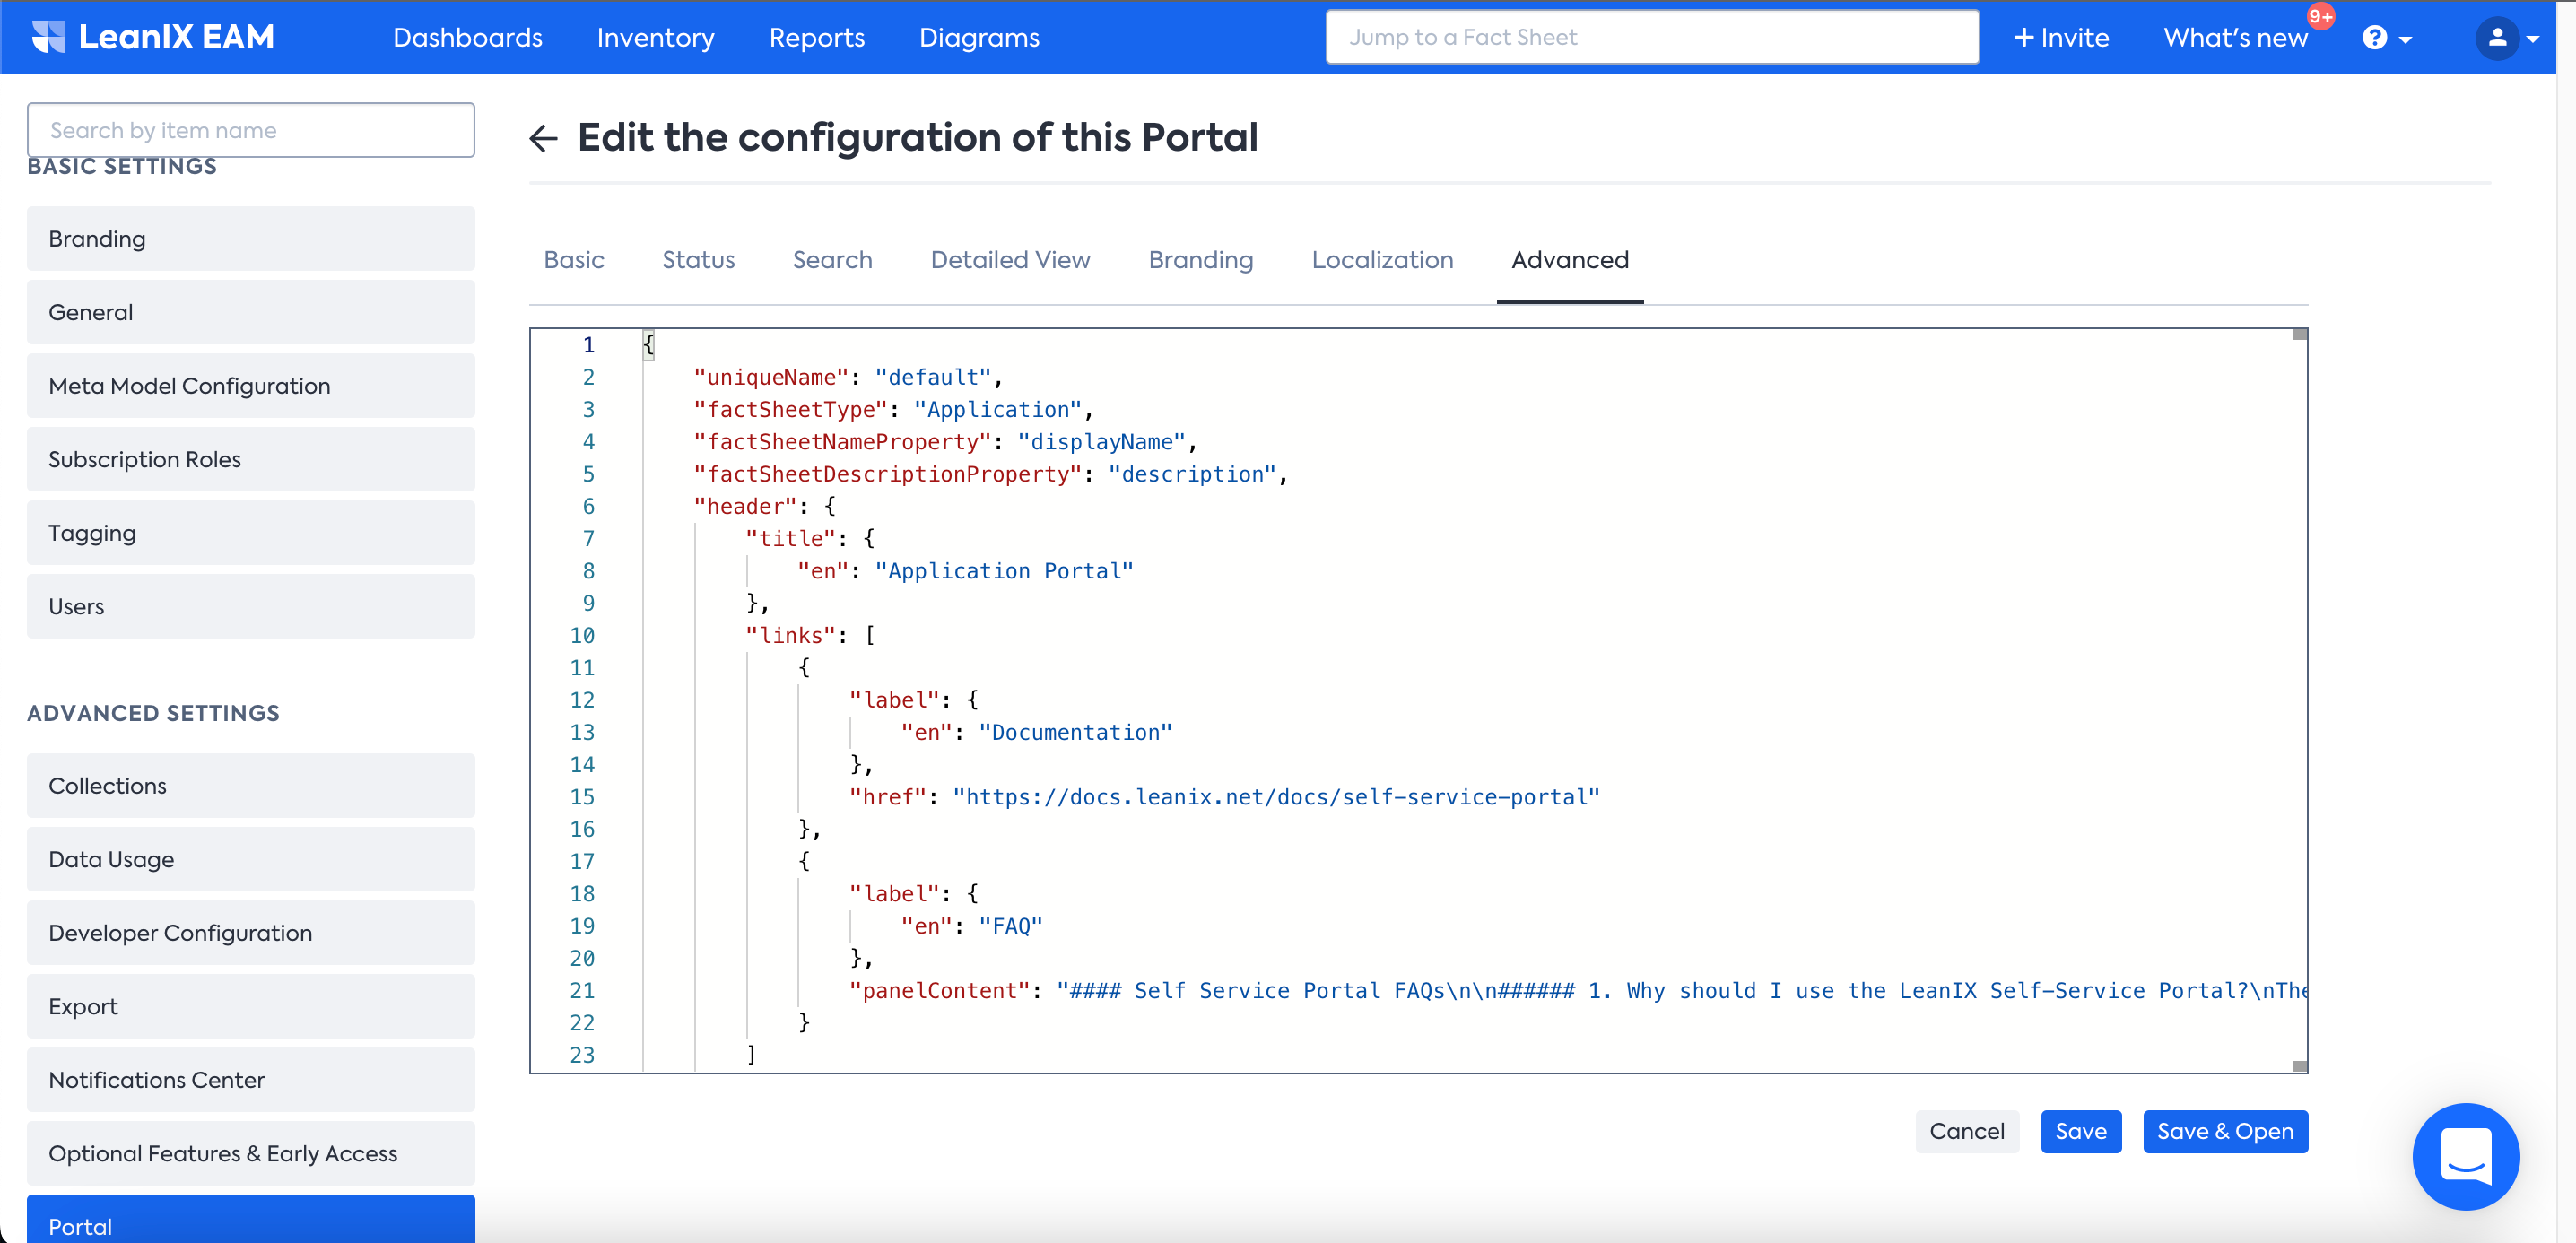The image size is (2576, 1243).
Task: Switch to the Localization tab
Action: pyautogui.click(x=1382, y=260)
